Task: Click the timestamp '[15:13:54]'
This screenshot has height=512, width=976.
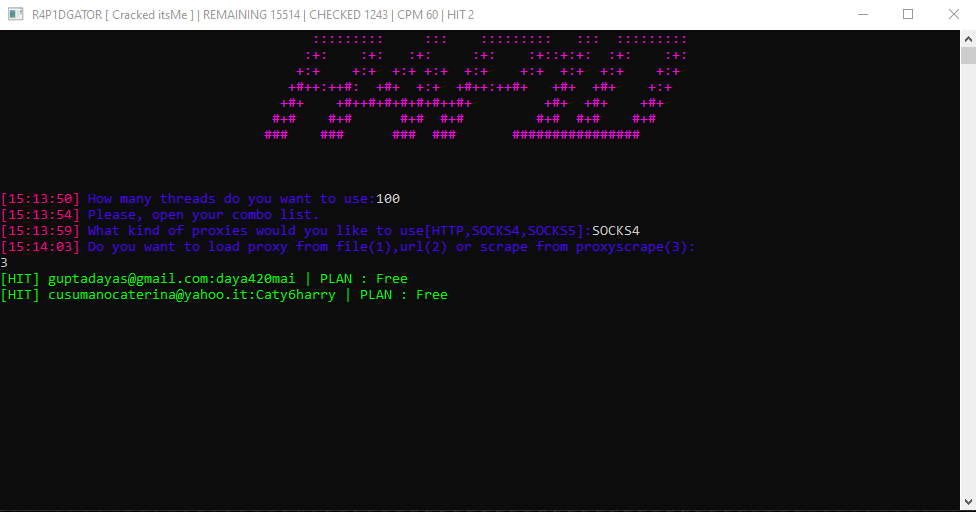Action: (40, 215)
